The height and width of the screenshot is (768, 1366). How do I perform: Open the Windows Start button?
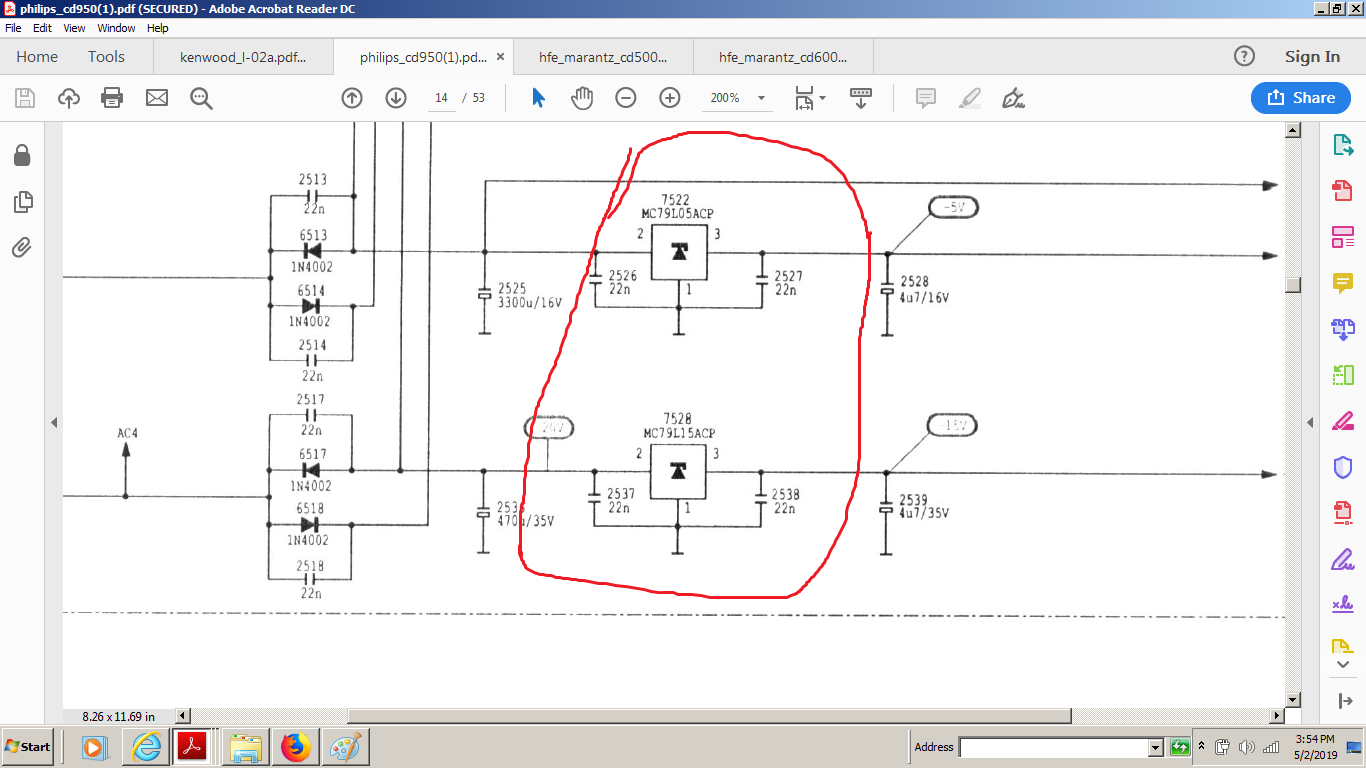[28, 747]
